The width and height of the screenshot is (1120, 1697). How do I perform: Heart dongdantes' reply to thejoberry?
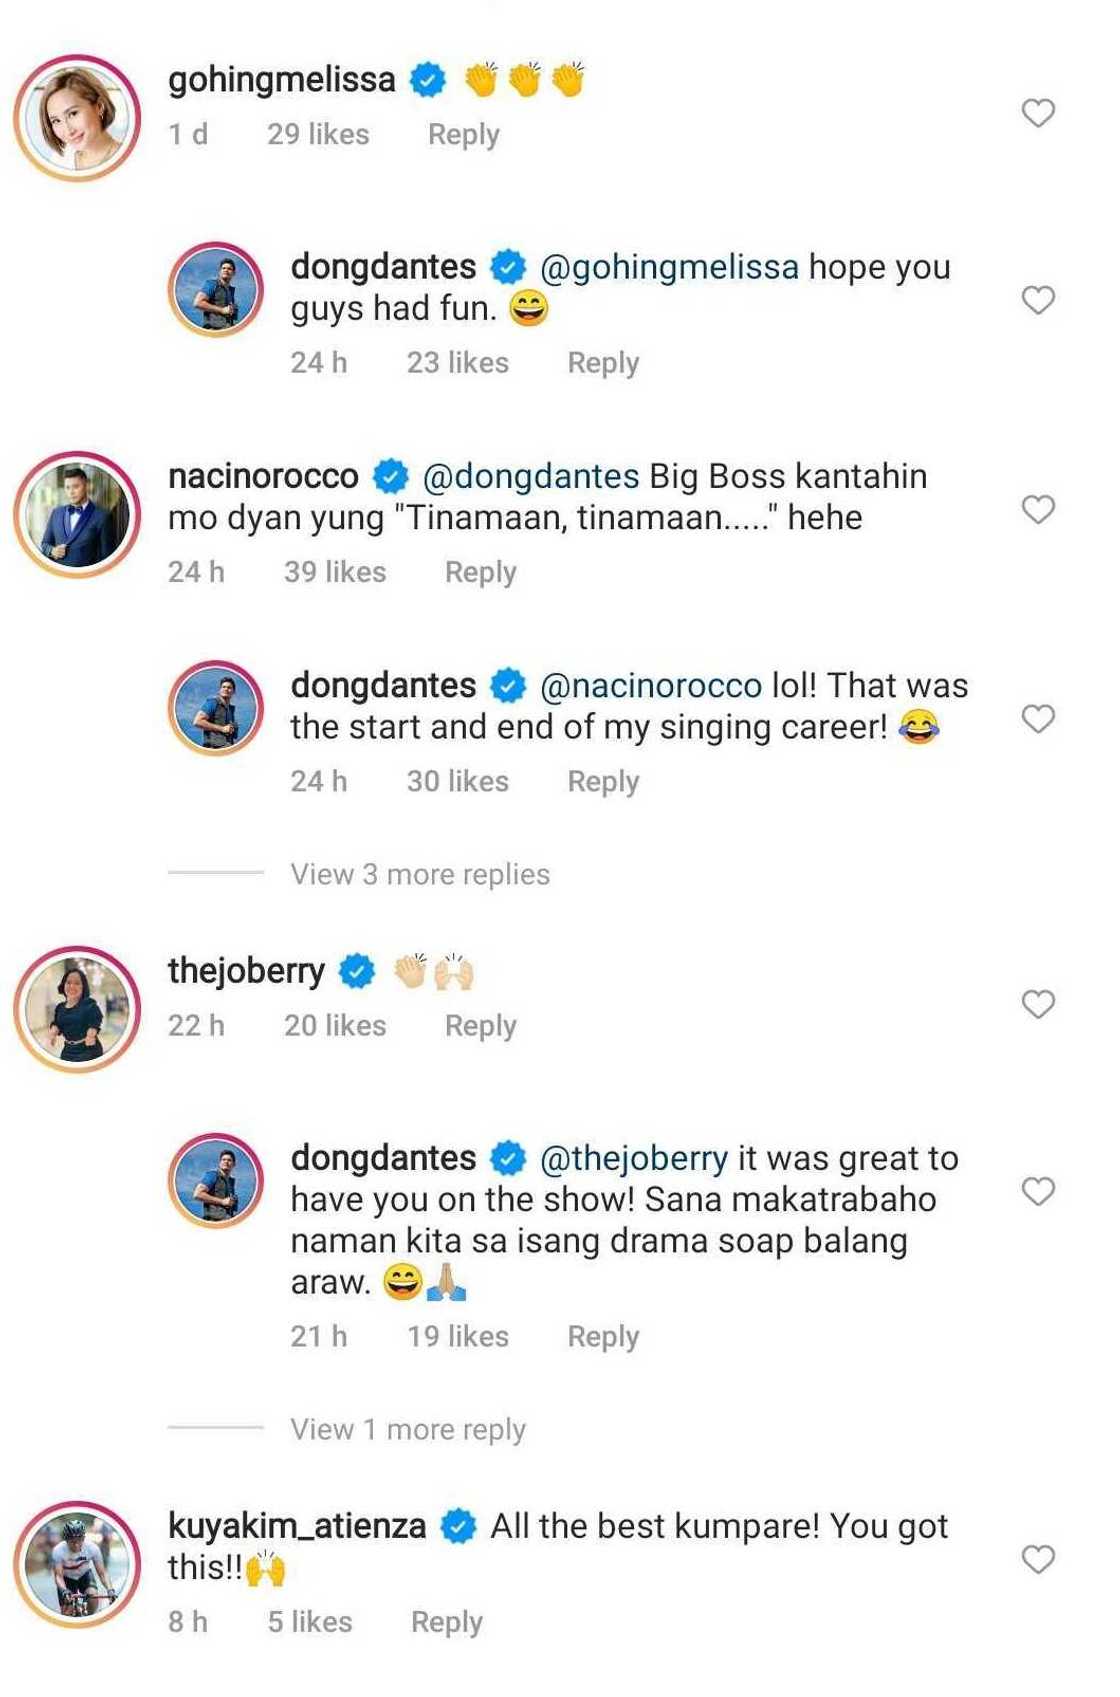[x=1038, y=1191]
